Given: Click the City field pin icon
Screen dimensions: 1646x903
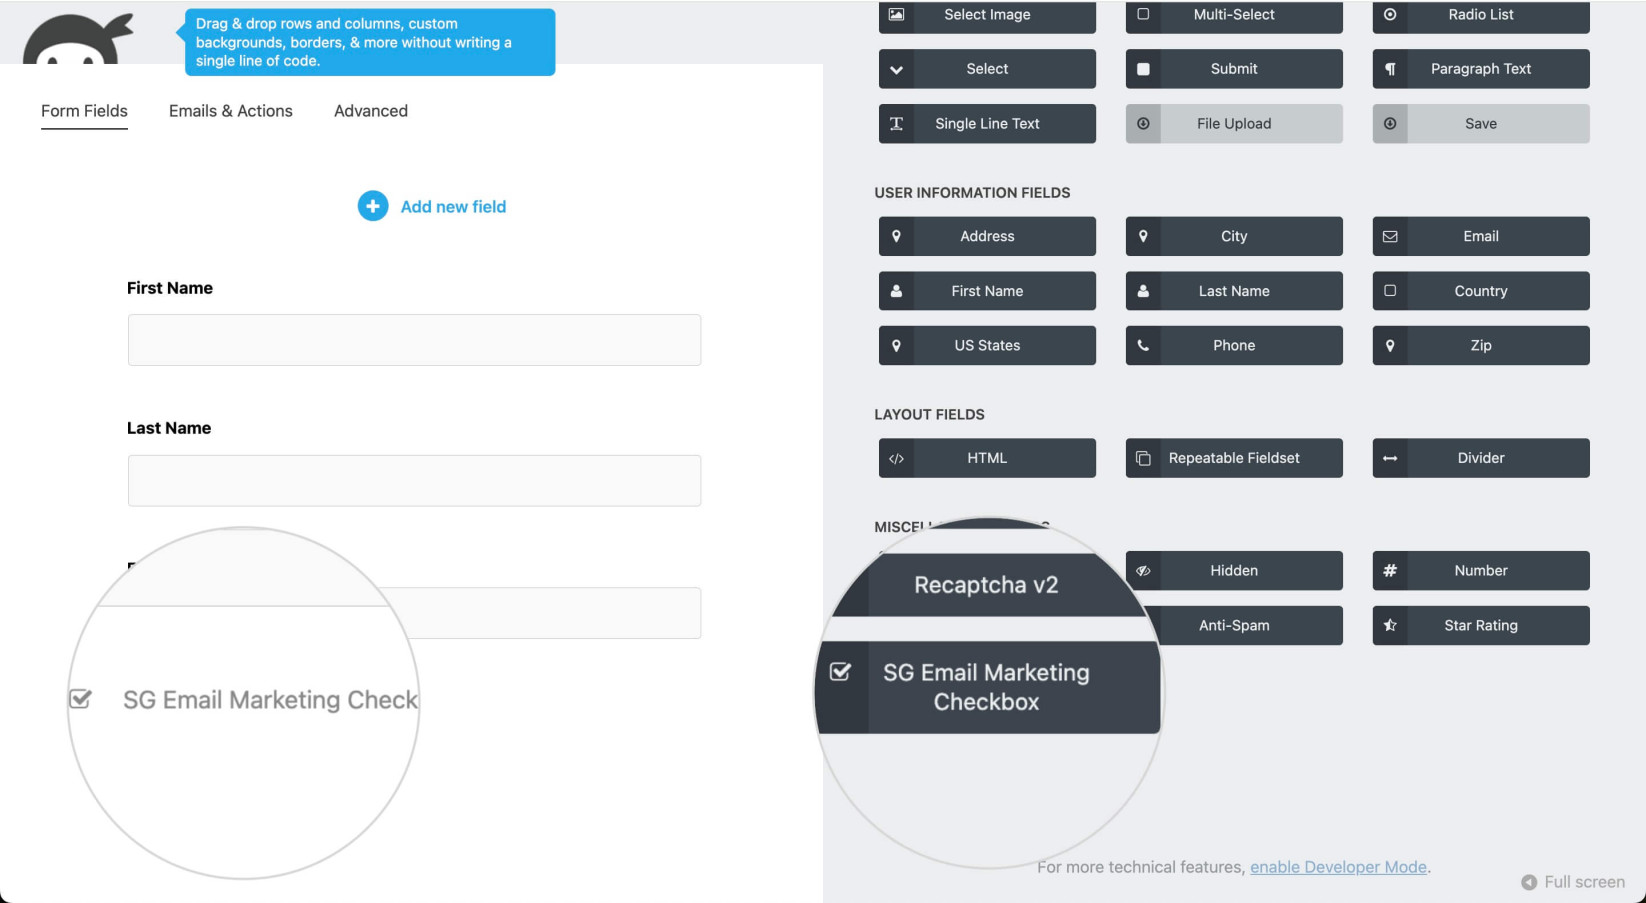Looking at the screenshot, I should (x=1143, y=236).
